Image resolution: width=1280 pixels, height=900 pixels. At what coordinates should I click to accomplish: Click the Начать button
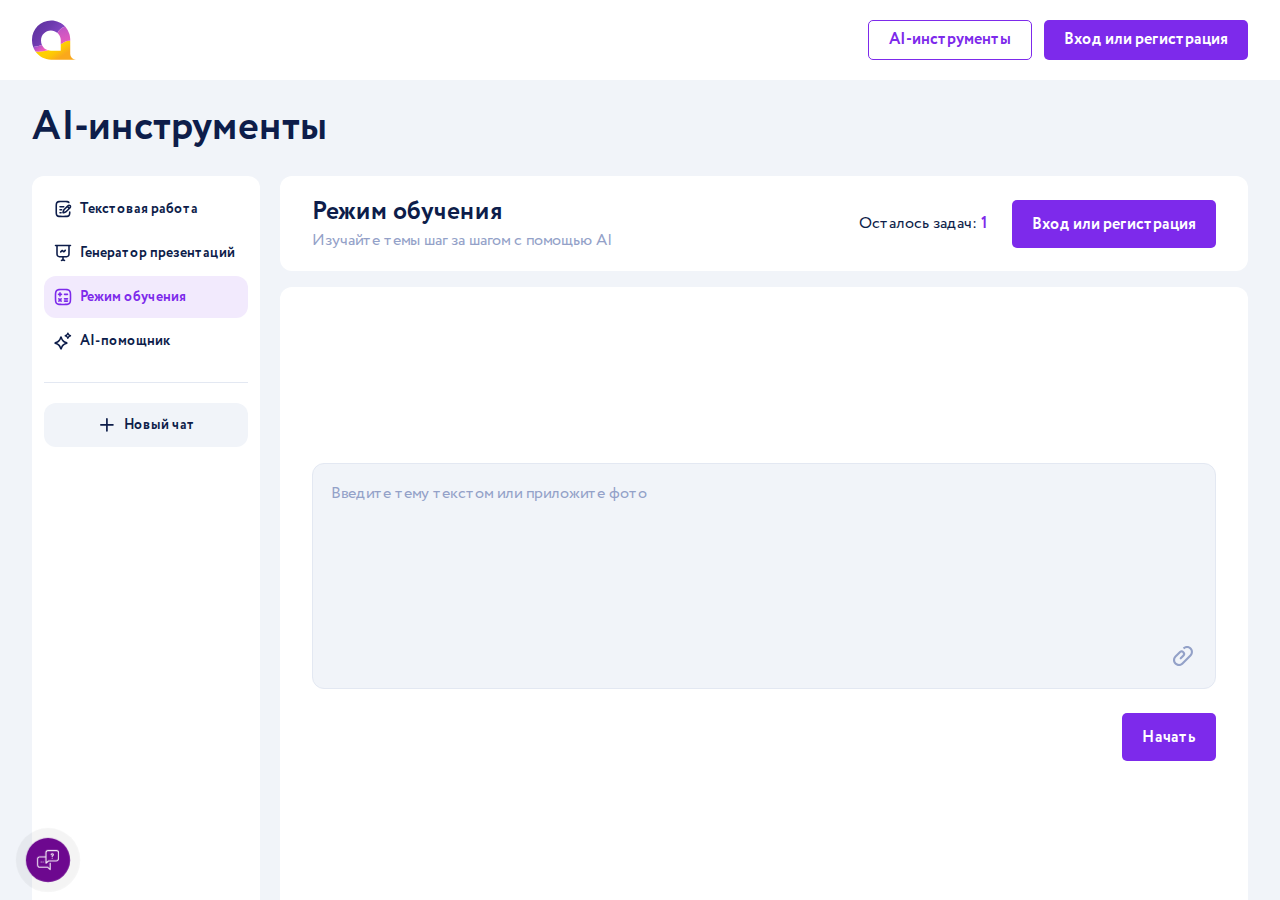(1169, 737)
